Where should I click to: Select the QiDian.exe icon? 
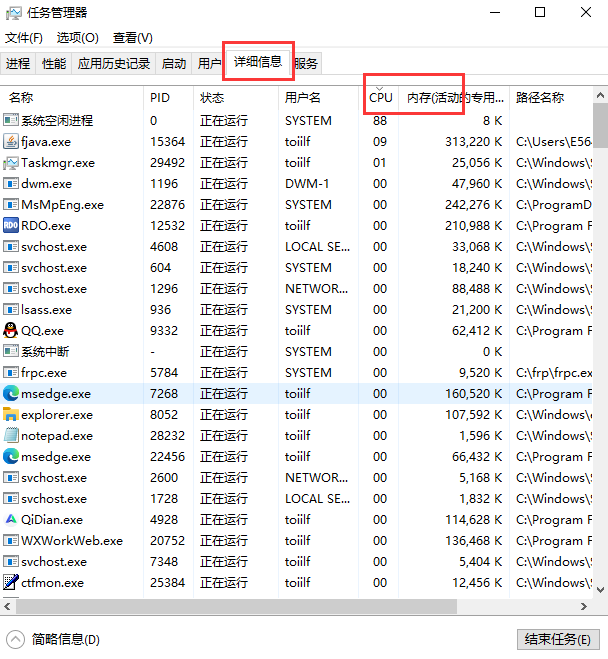[x=11, y=519]
